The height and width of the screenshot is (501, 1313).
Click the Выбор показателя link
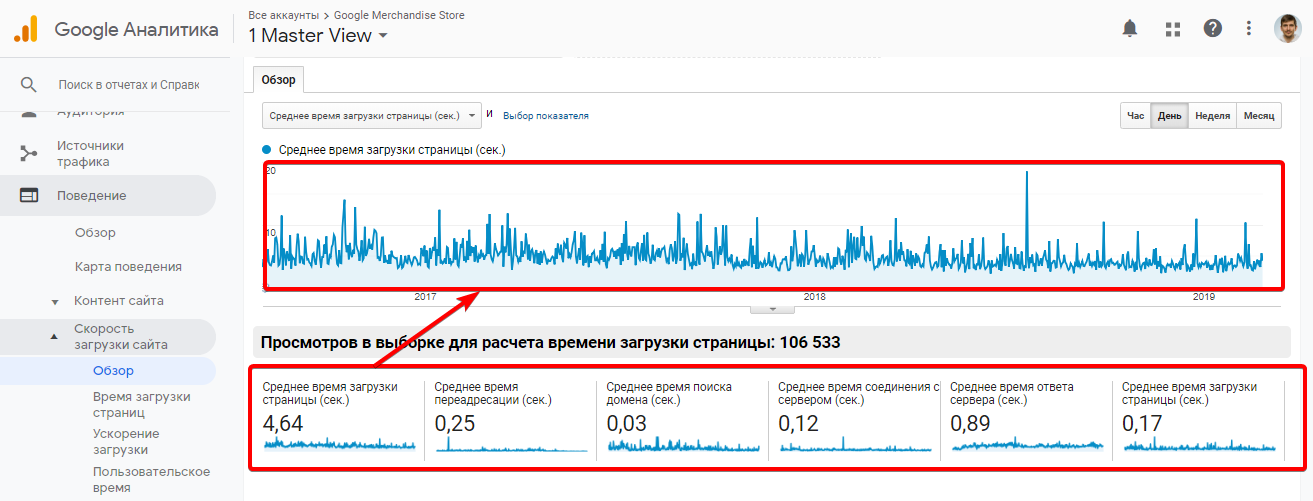coord(546,116)
